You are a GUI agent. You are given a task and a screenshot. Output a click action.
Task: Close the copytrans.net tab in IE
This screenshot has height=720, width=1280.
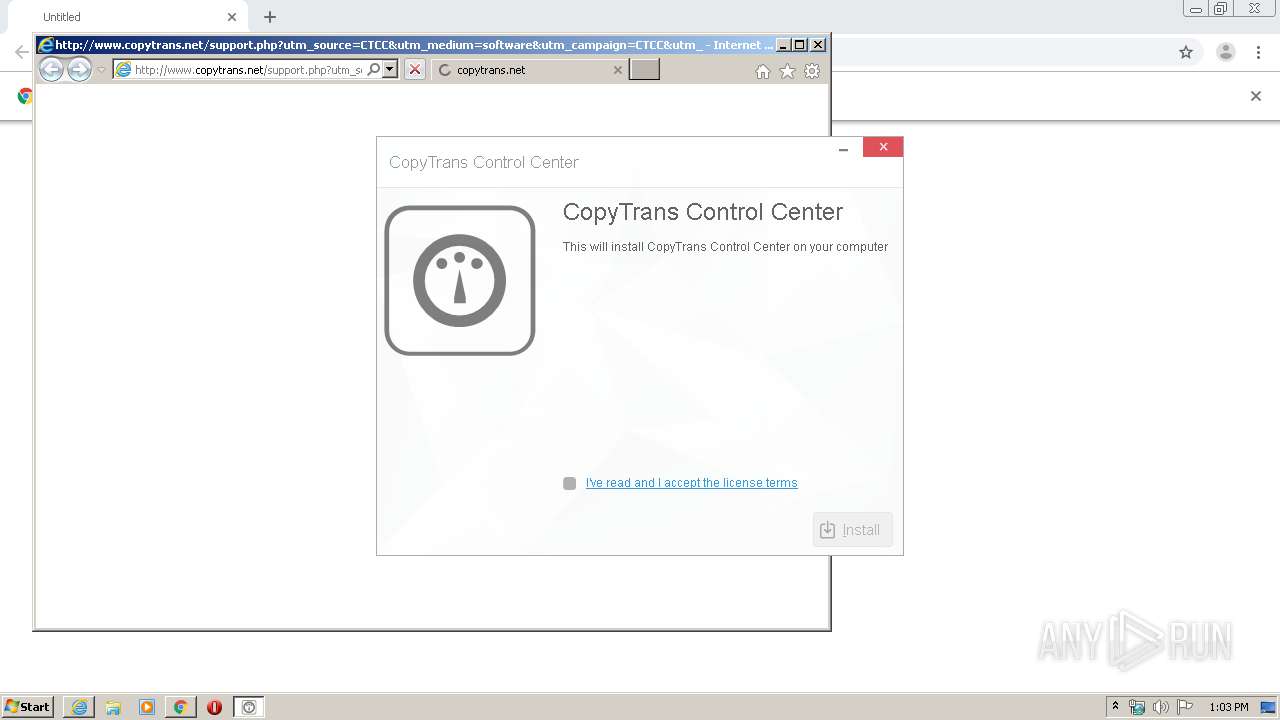pos(617,70)
